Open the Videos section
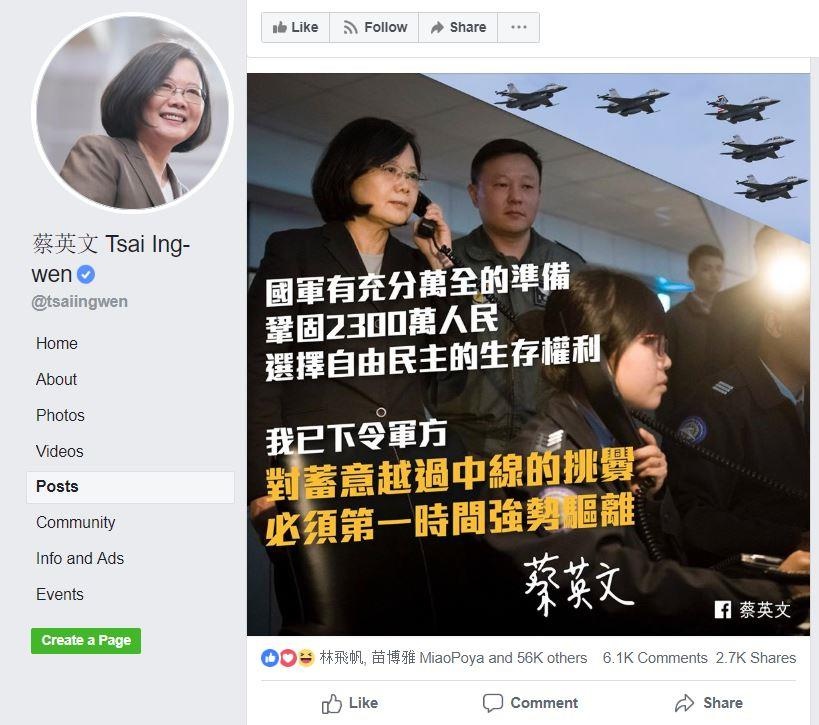This screenshot has width=819, height=725. 60,451
